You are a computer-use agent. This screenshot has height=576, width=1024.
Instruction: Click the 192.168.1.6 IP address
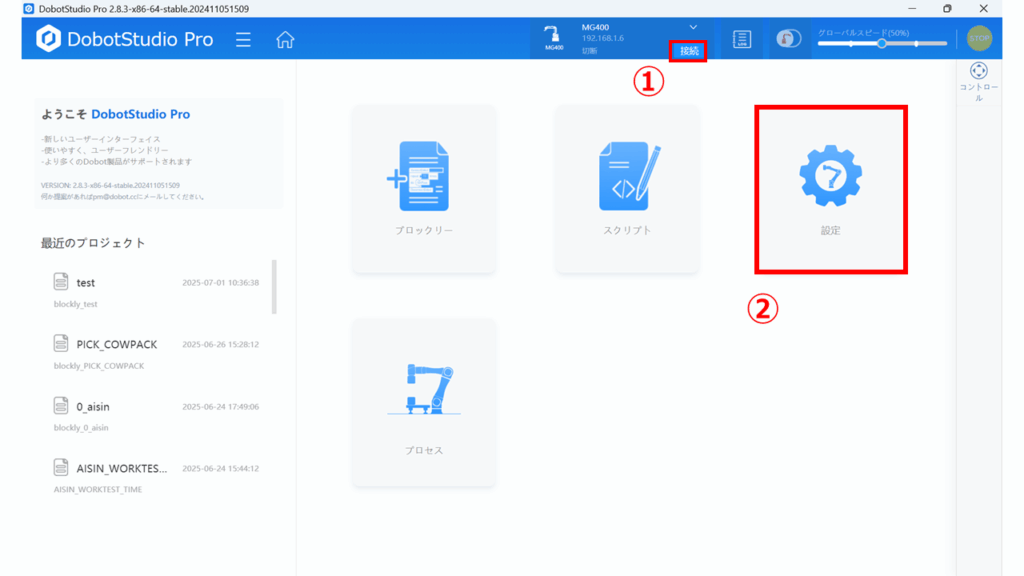tap(602, 39)
